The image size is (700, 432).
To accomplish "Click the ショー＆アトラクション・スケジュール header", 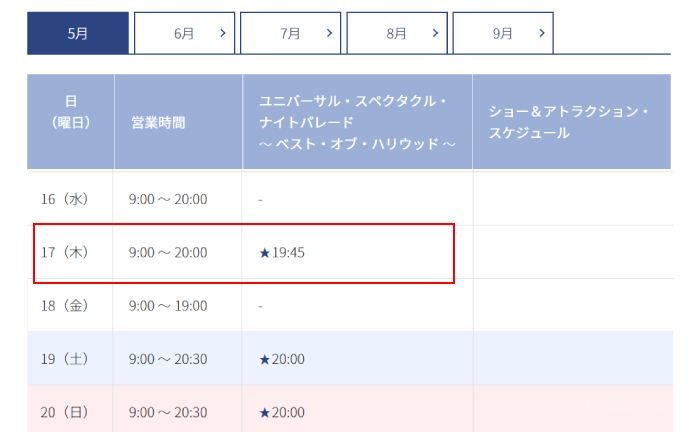I will [x=568, y=122].
